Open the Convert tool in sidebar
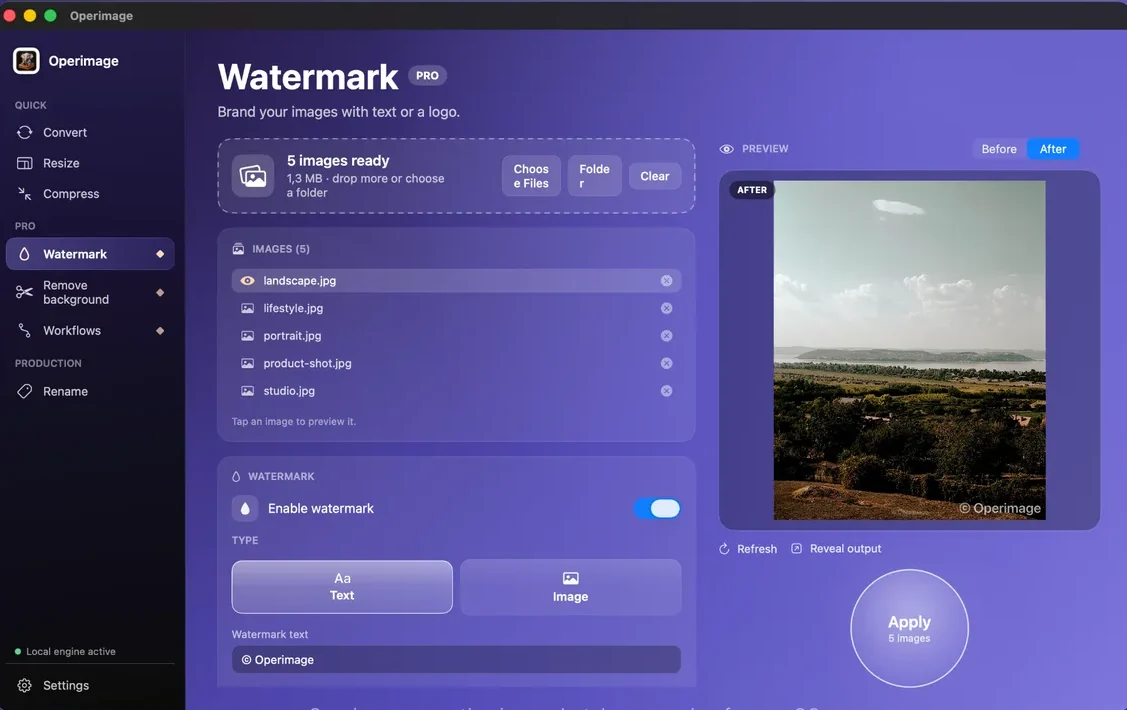1127x710 pixels. point(90,132)
